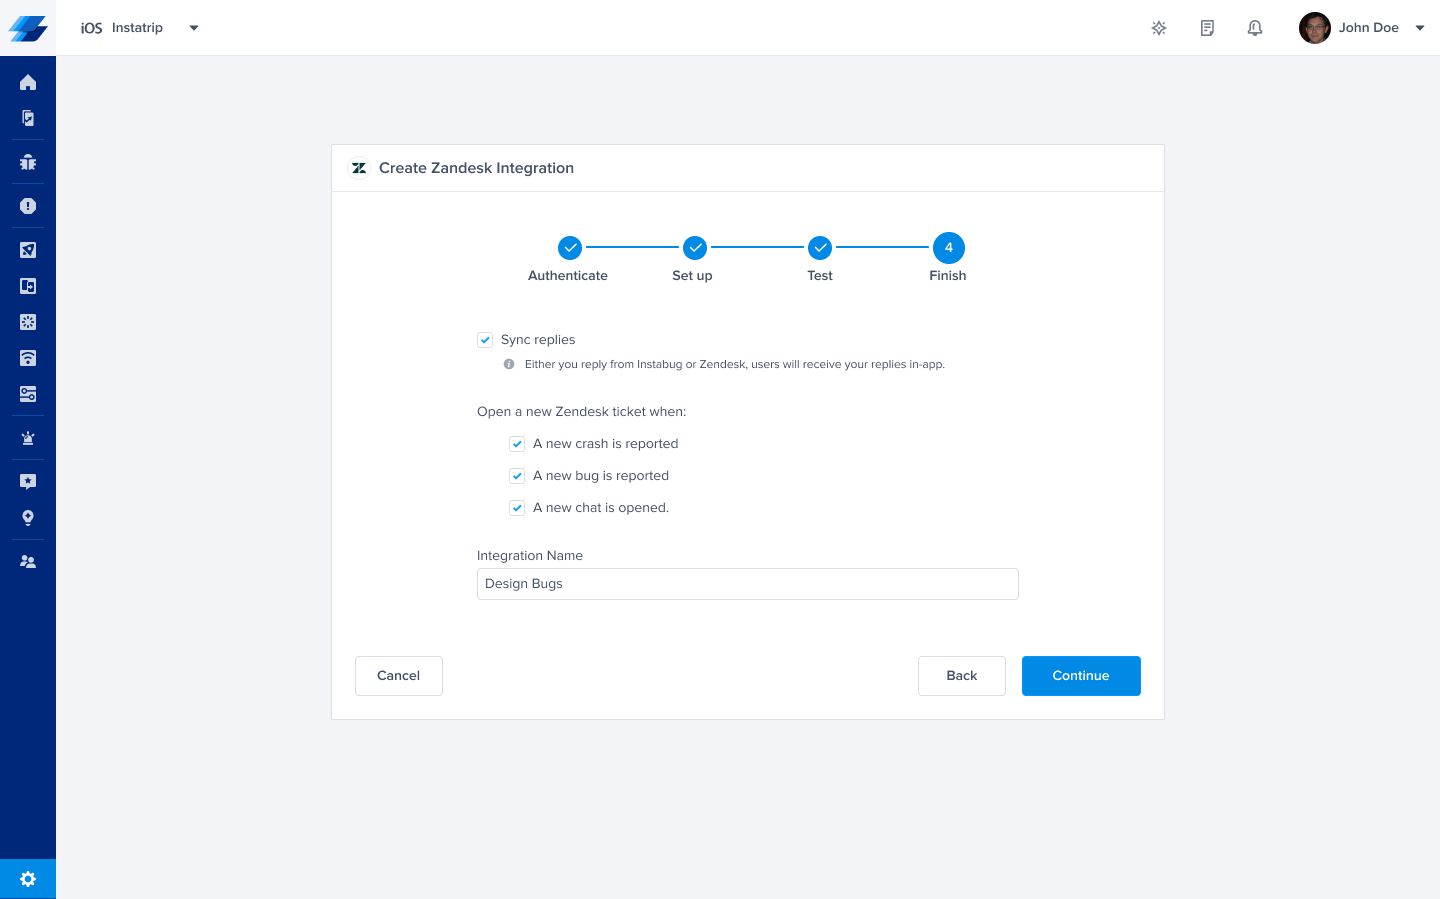Expand the Instatrip app selector dropdown
Screen dimensions: 1440x899
click(194, 28)
